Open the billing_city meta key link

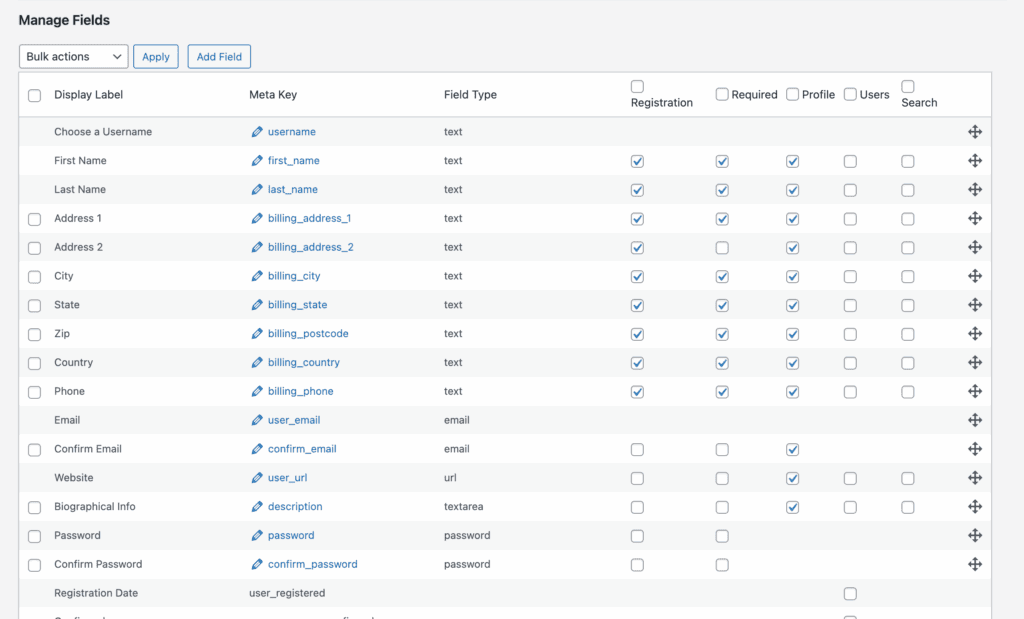(x=294, y=276)
